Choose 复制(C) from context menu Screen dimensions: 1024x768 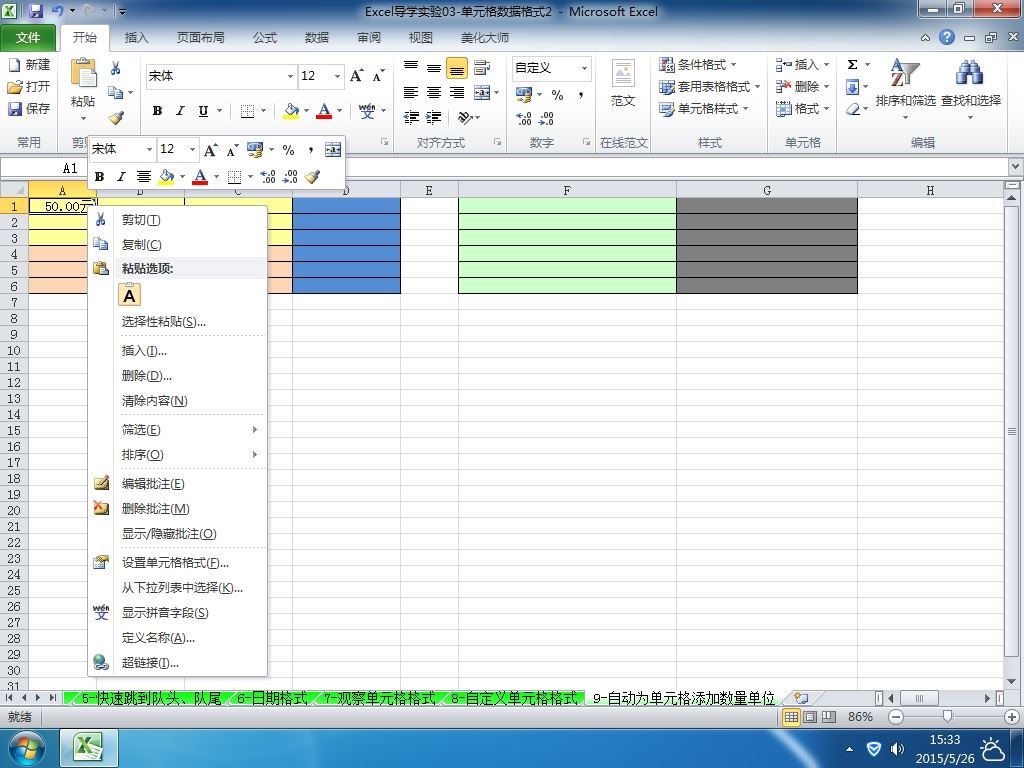click(x=177, y=245)
